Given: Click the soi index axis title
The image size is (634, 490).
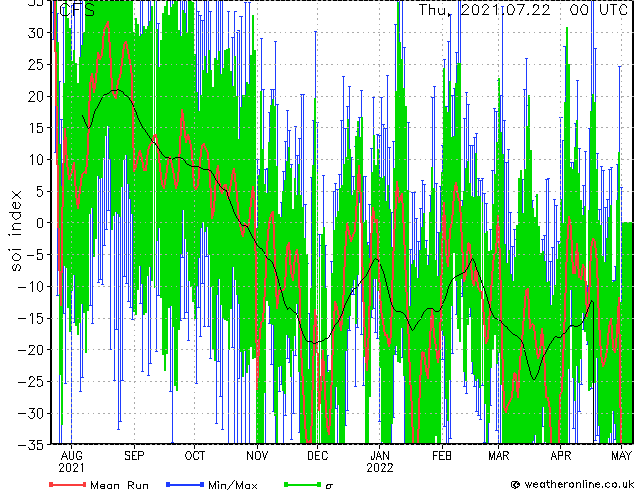Looking at the screenshot, I should (x=15, y=230).
